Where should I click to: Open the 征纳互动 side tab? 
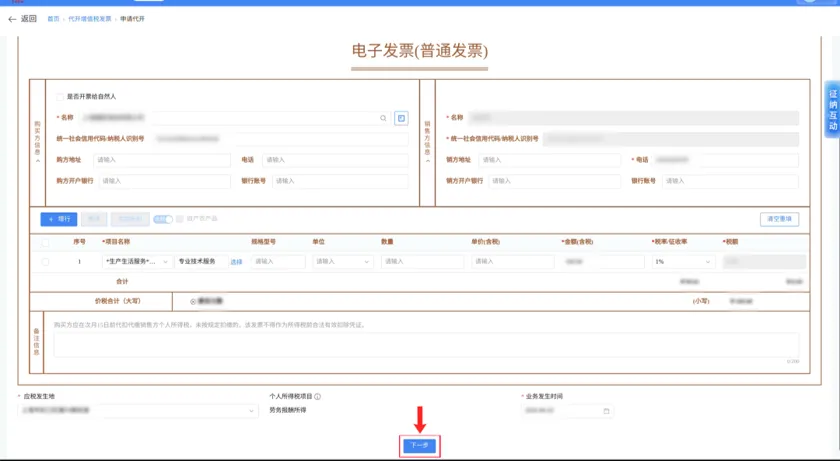point(832,109)
